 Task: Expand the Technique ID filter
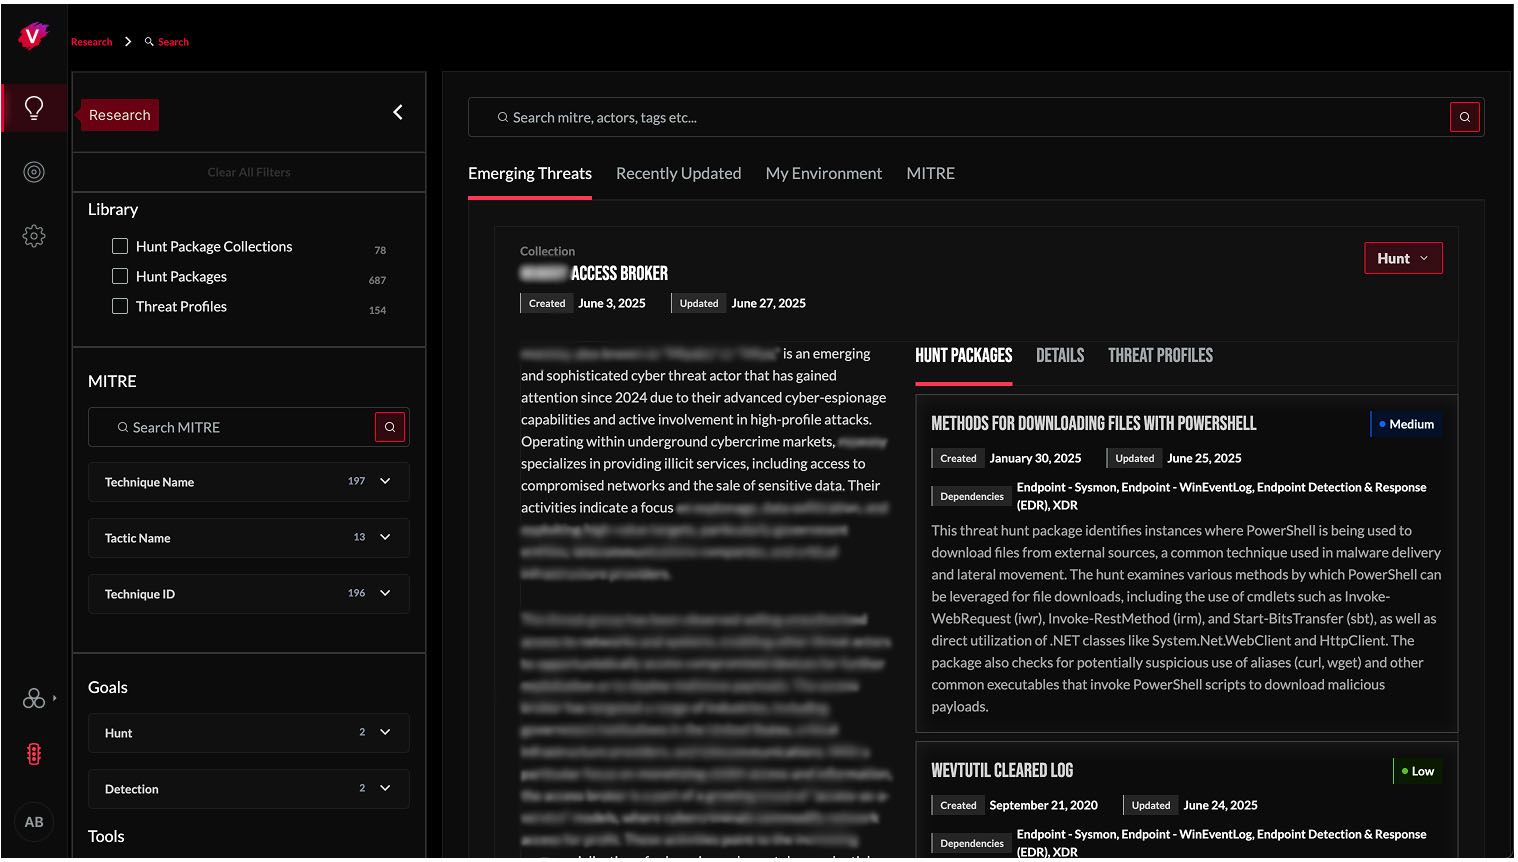click(x=249, y=594)
